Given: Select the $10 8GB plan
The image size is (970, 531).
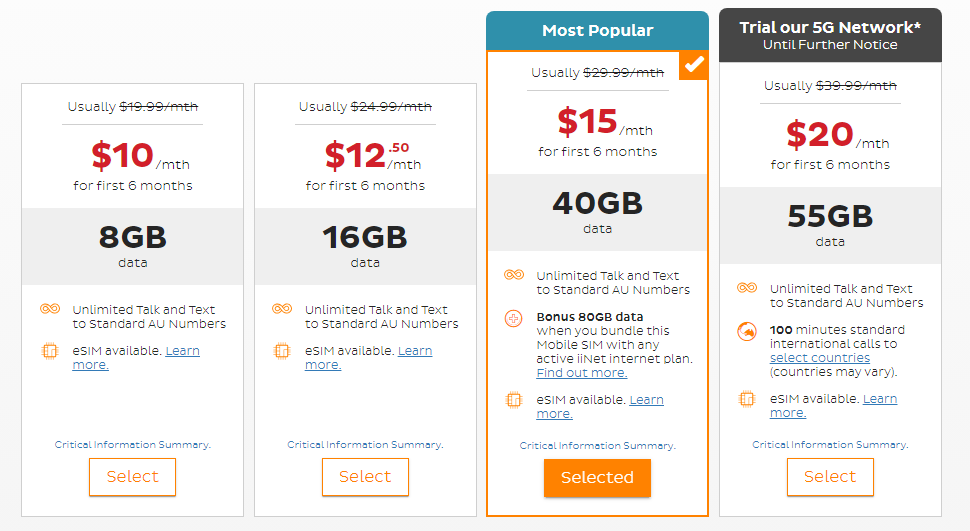Looking at the screenshot, I should [132, 477].
